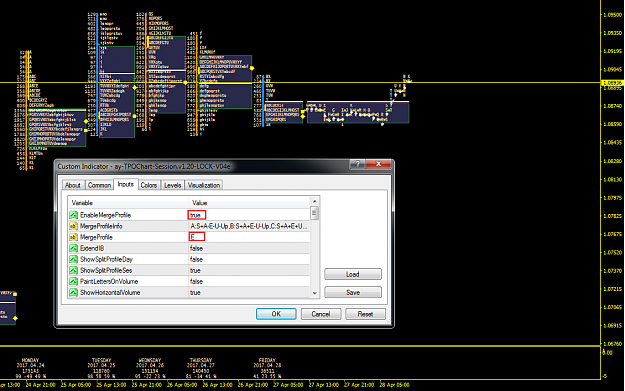Select the ShowSplitProfileDay variable name
The width and height of the screenshot is (625, 391).
106,259
